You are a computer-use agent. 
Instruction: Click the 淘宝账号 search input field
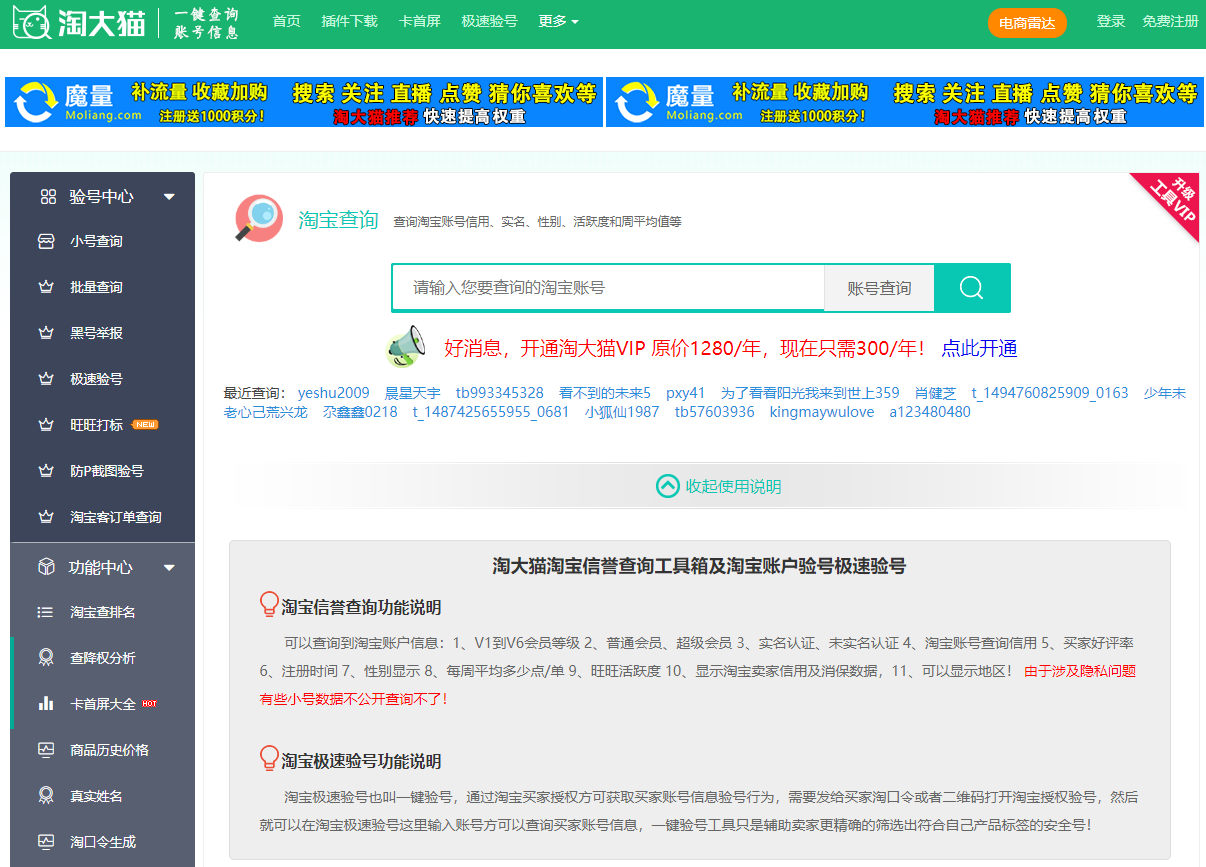tap(608, 288)
